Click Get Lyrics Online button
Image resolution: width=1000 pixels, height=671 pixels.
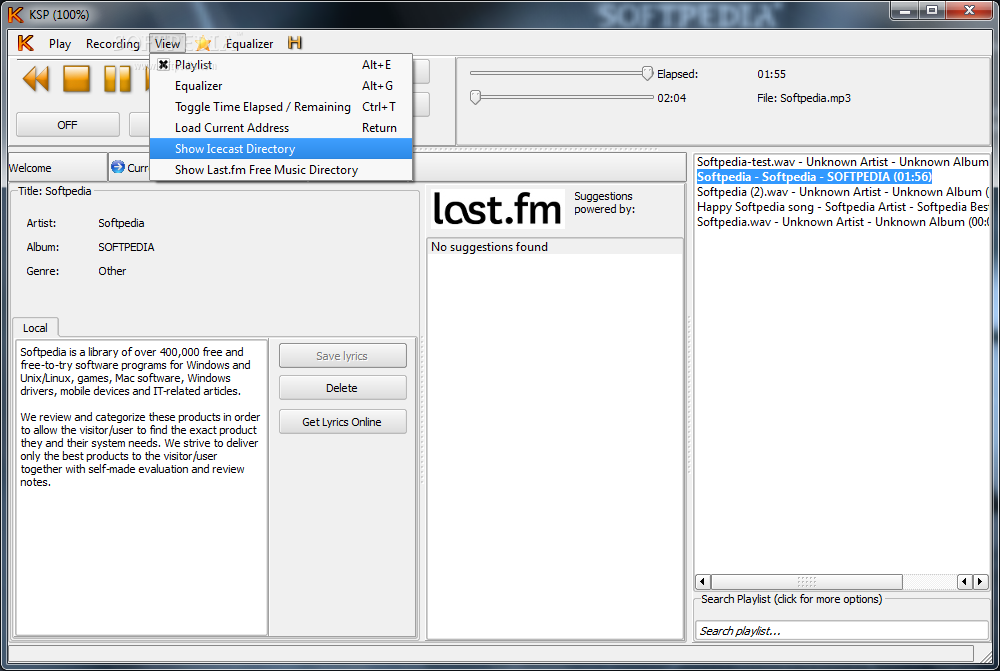[342, 422]
